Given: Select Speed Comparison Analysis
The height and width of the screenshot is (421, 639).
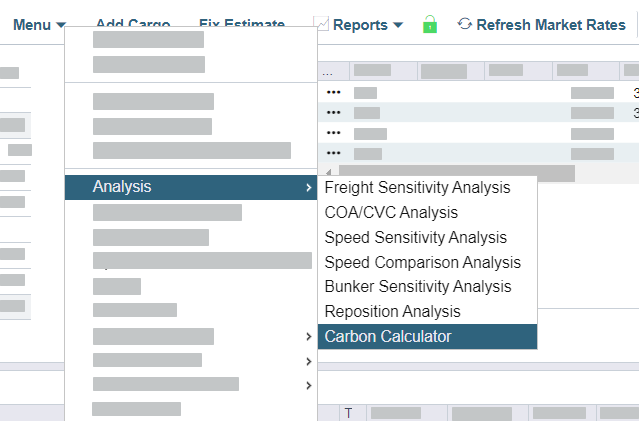Looking at the screenshot, I should point(422,262).
